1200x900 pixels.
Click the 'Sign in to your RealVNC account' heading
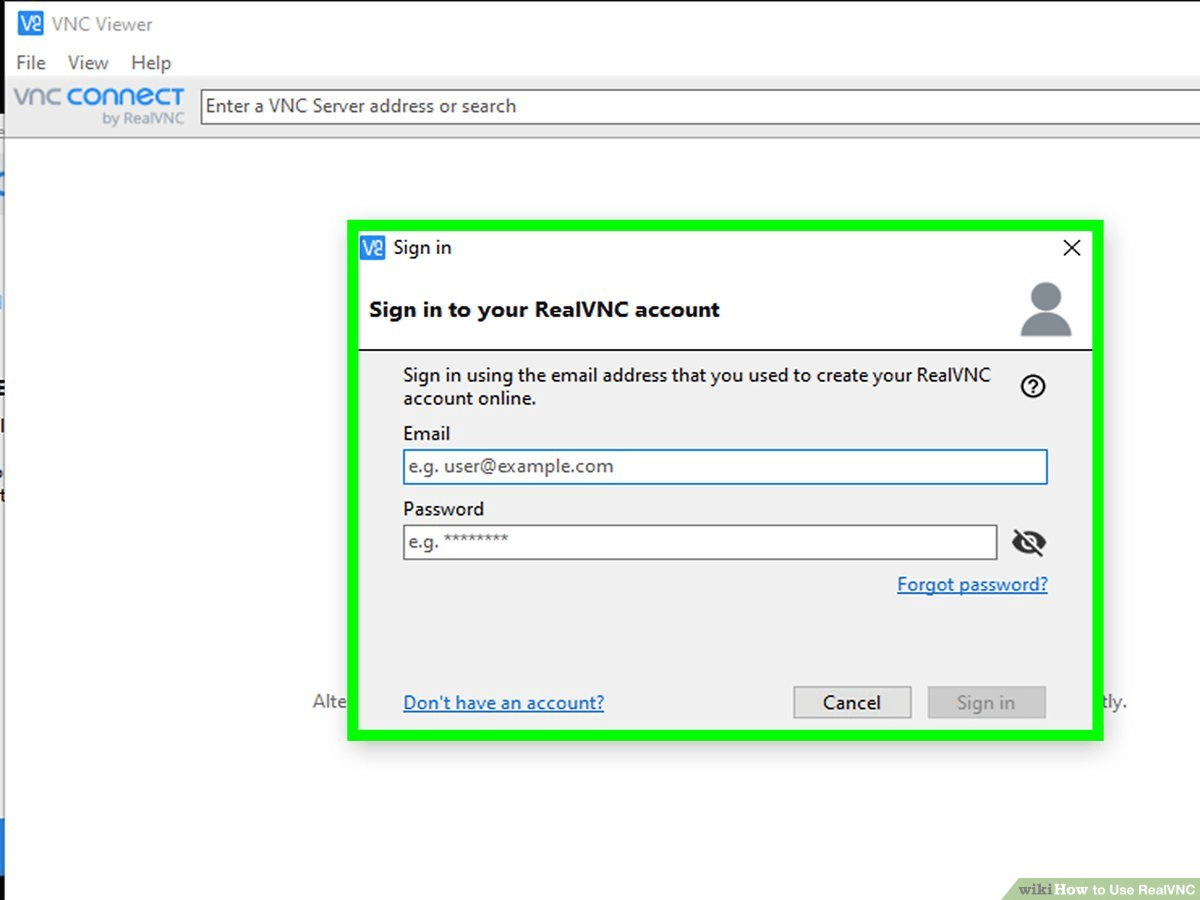point(544,309)
